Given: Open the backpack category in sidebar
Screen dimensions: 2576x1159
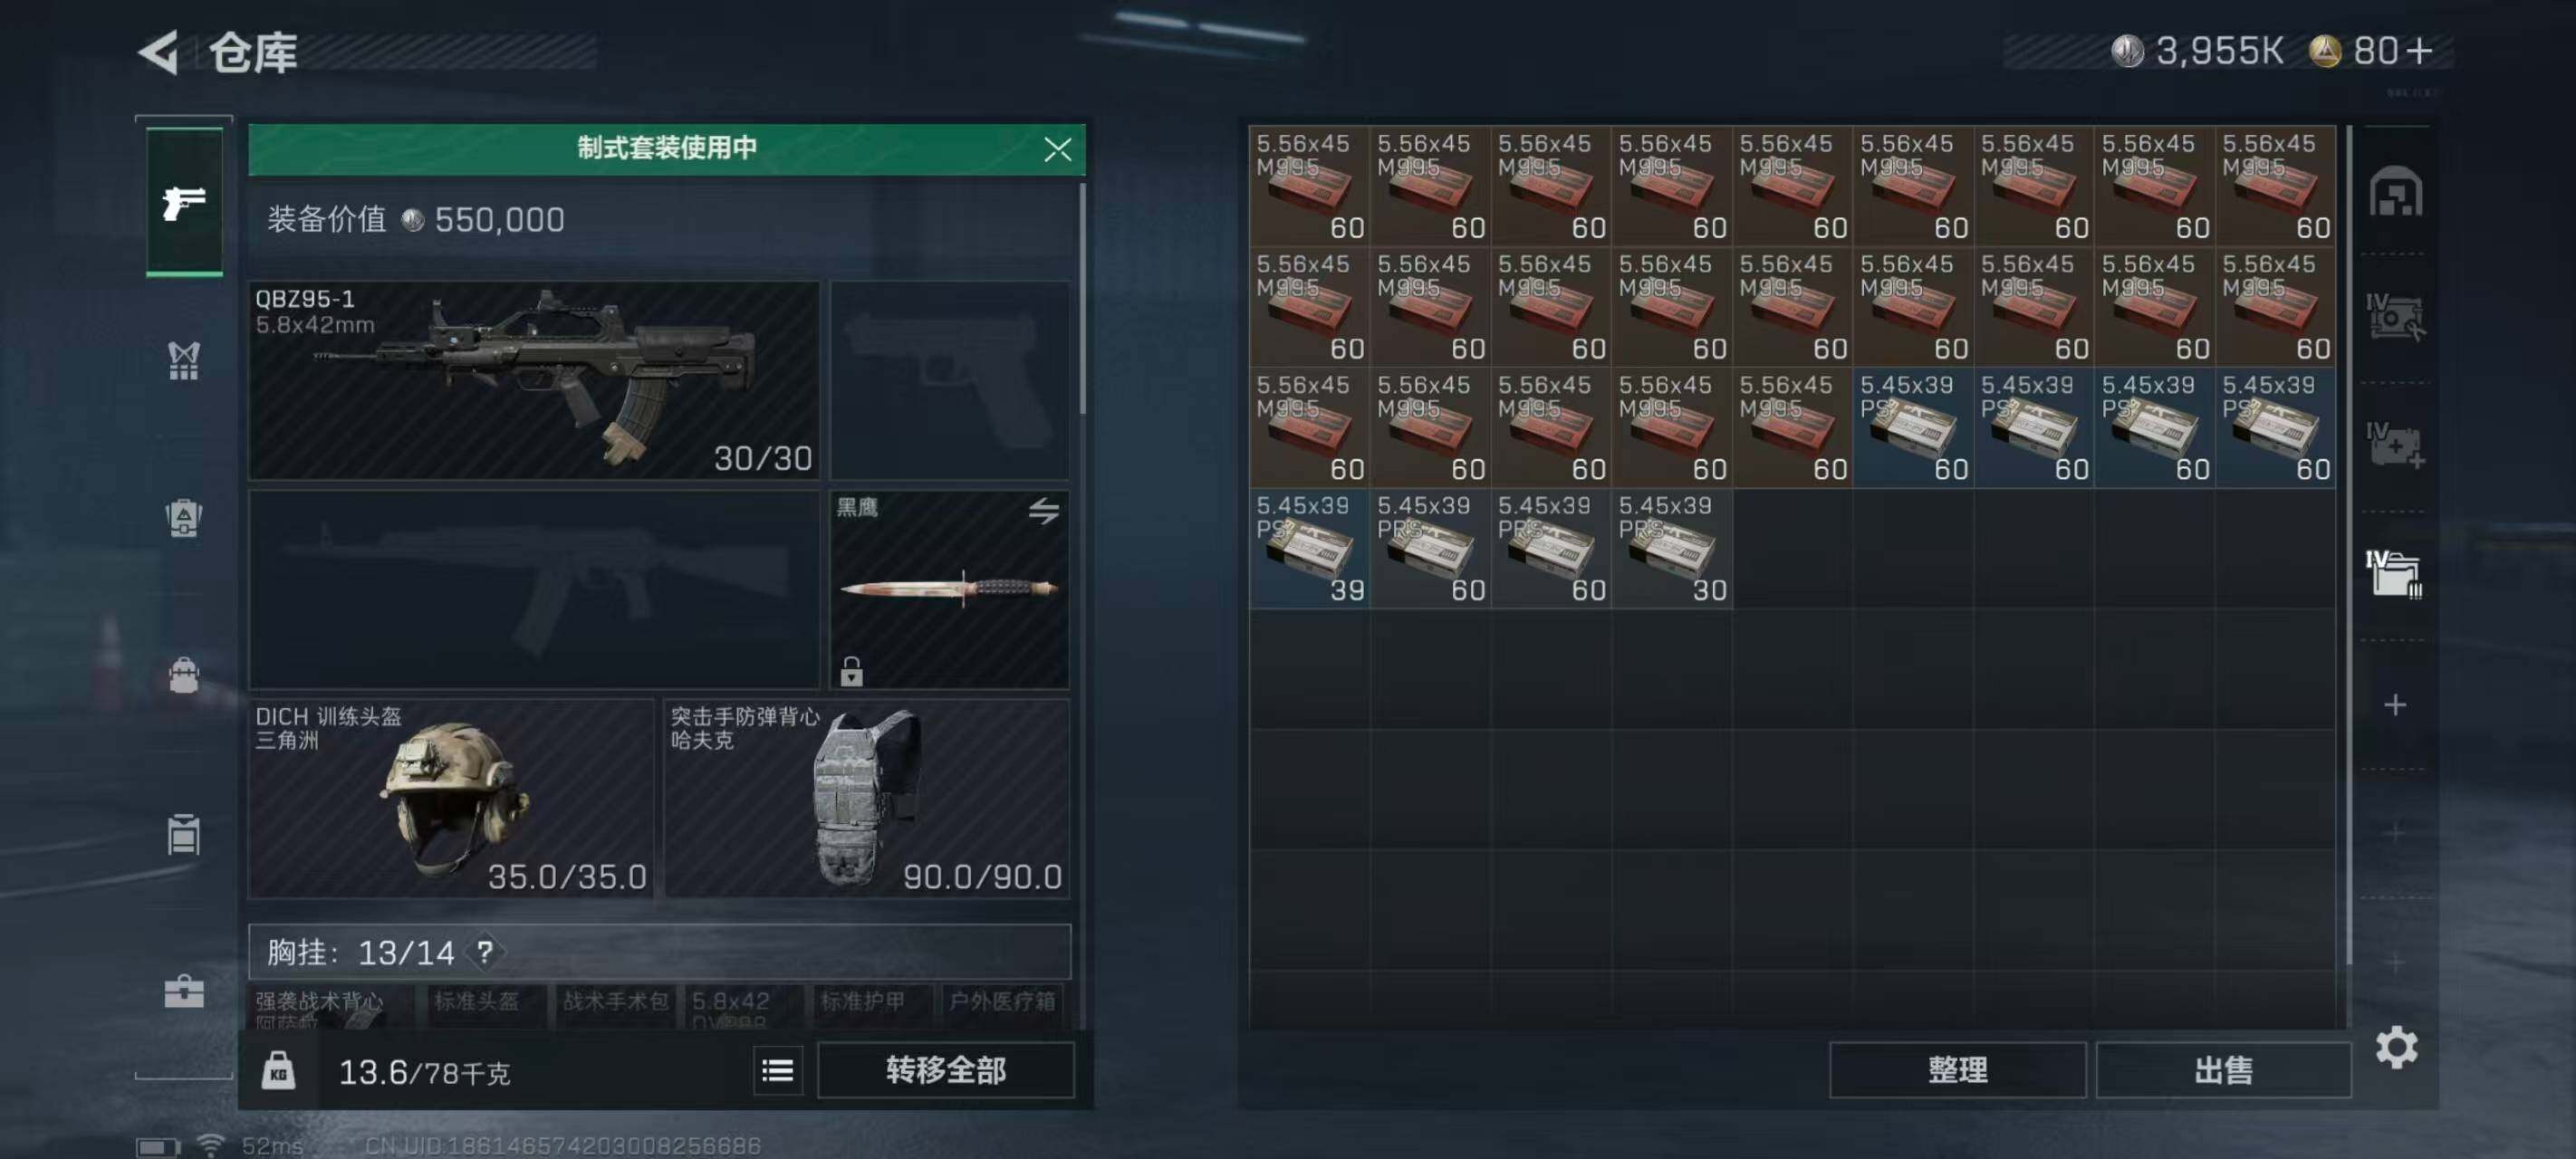Looking at the screenshot, I should pos(184,675).
